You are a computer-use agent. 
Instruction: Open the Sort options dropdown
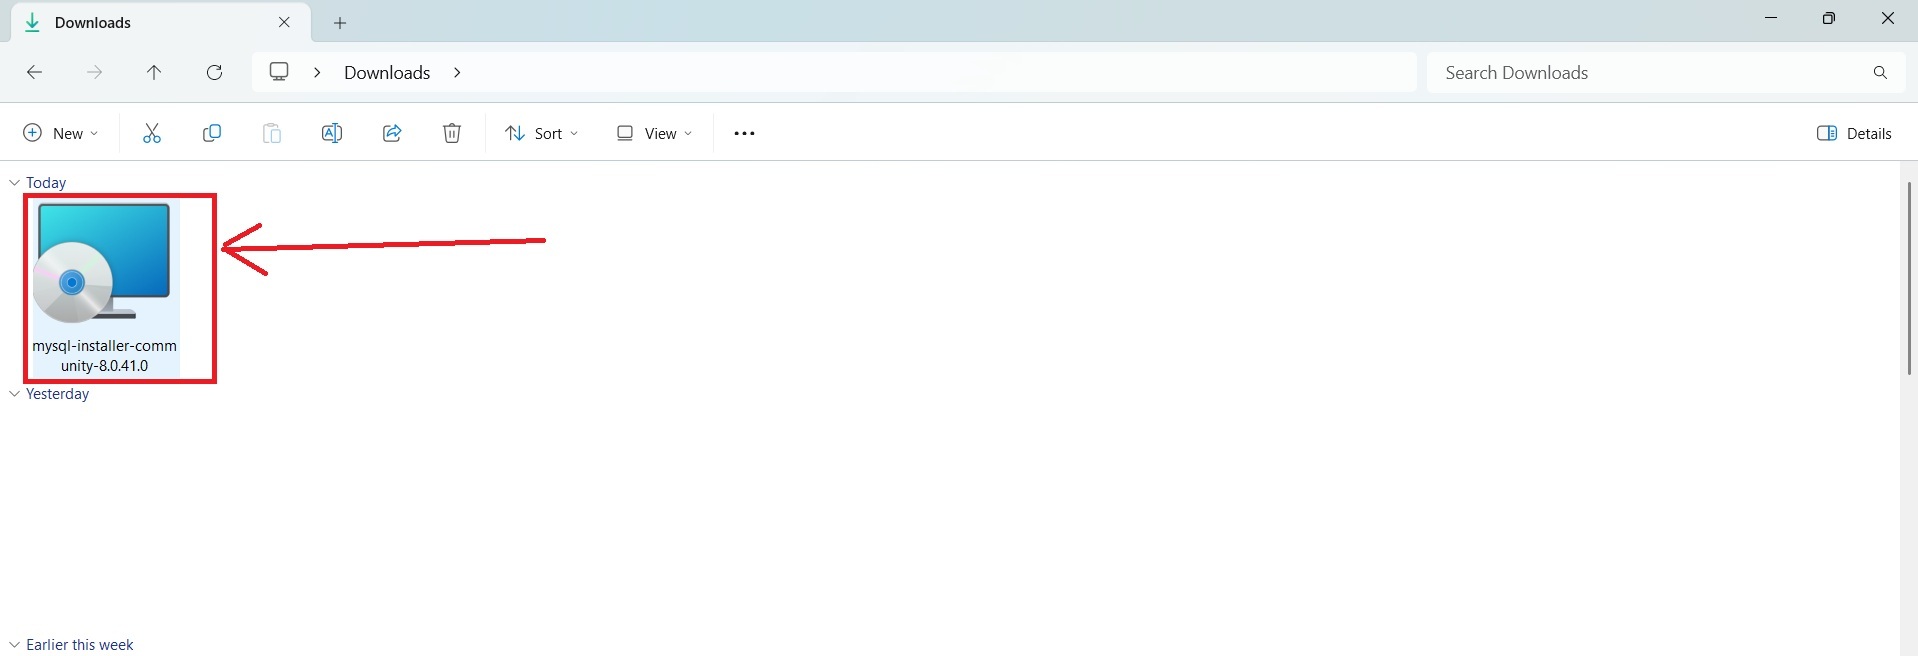tap(541, 133)
